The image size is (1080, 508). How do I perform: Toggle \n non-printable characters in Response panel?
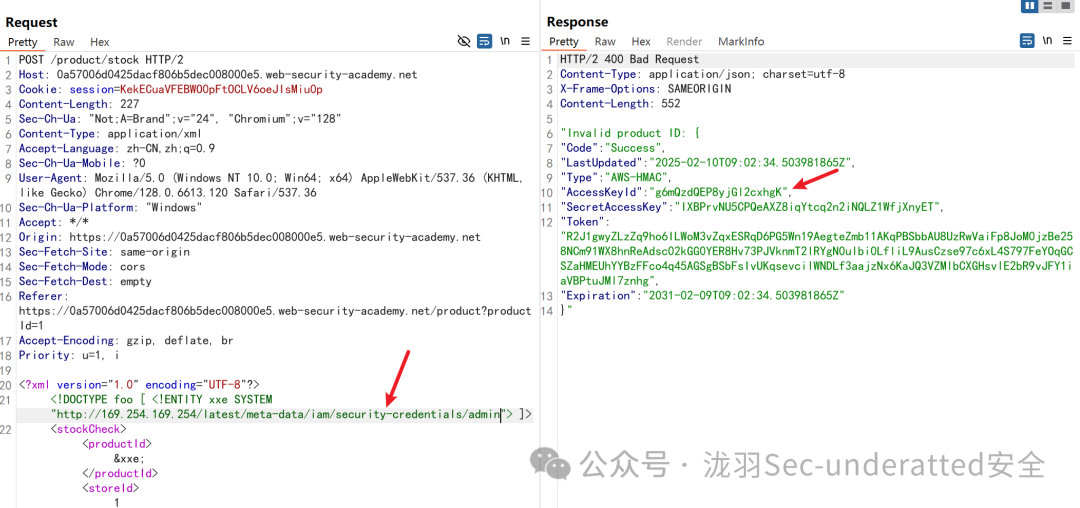[x=1048, y=41]
